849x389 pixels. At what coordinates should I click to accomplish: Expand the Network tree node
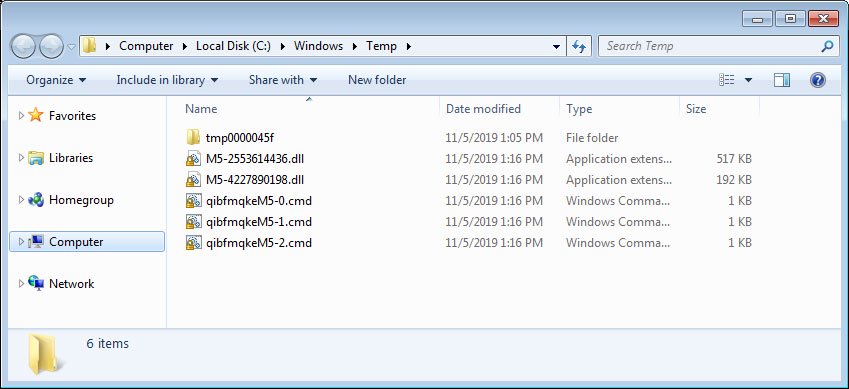tap(21, 283)
